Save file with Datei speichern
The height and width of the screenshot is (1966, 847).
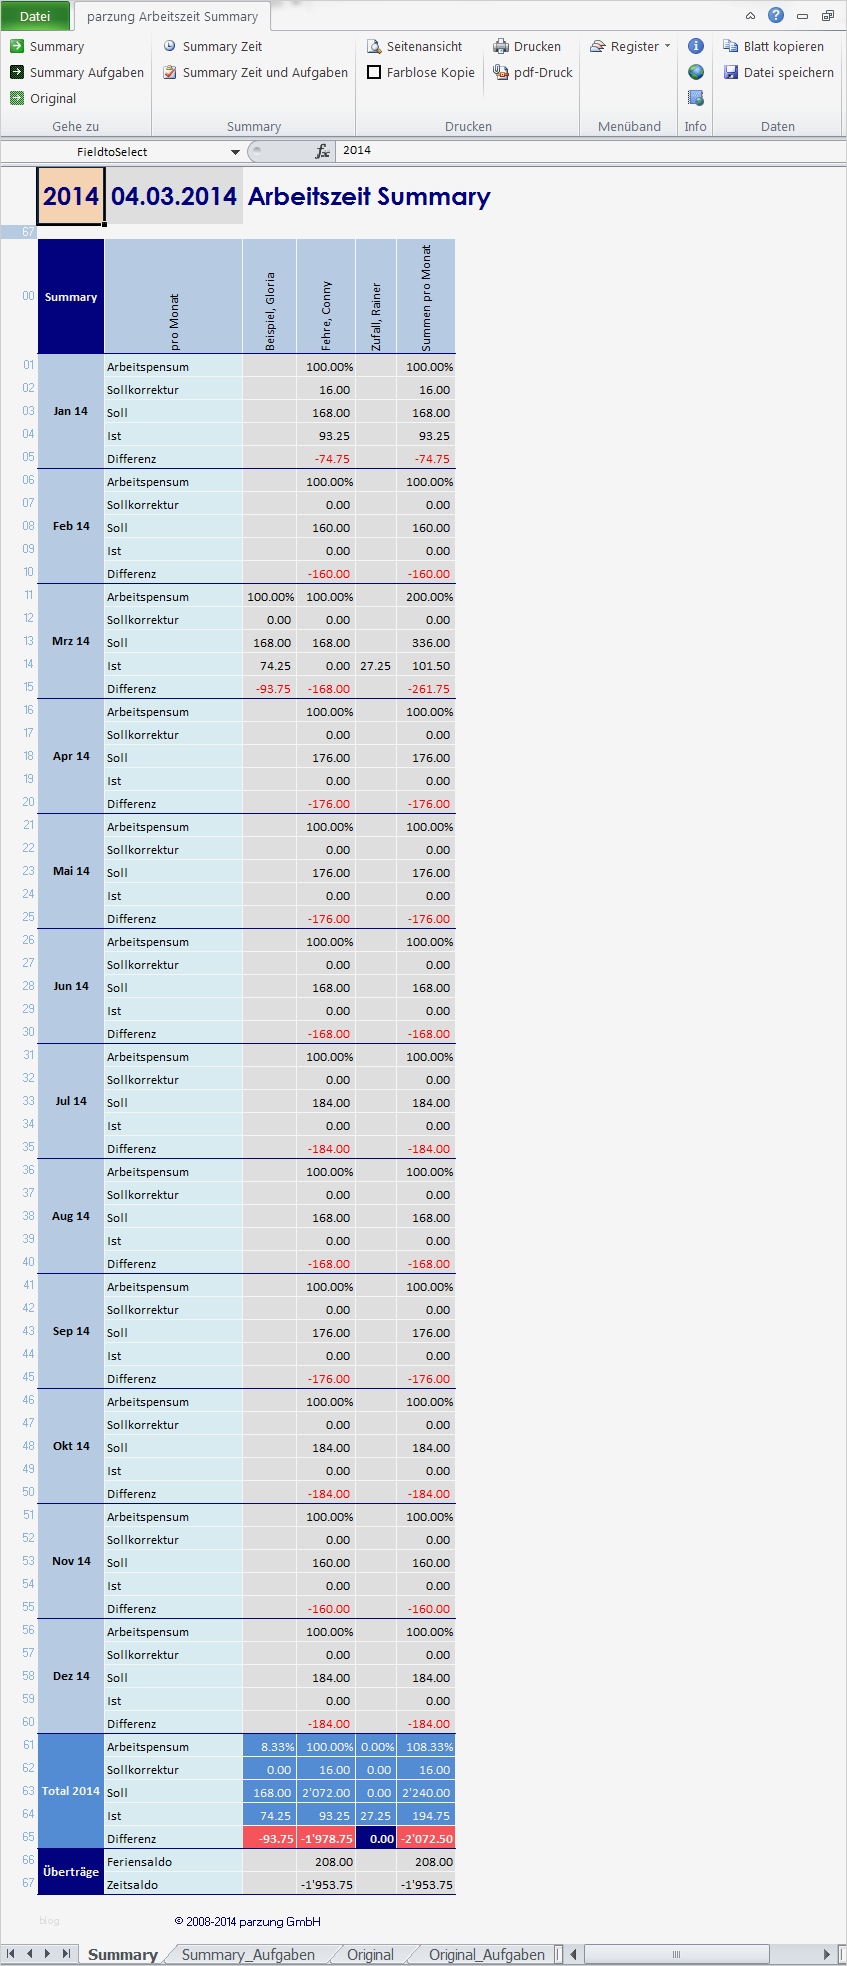[731, 73]
